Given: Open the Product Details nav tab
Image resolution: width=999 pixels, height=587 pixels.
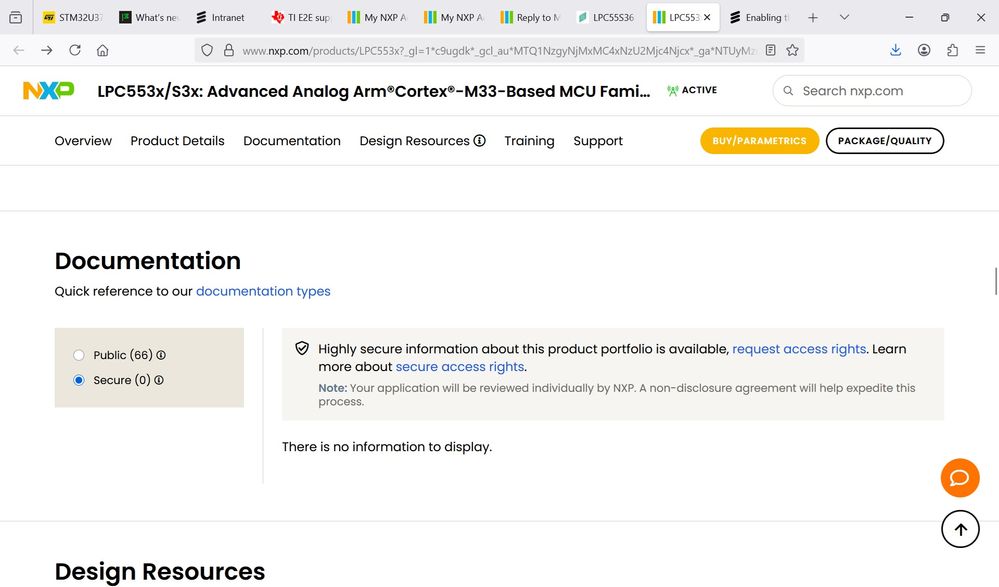Looking at the screenshot, I should point(177,141).
